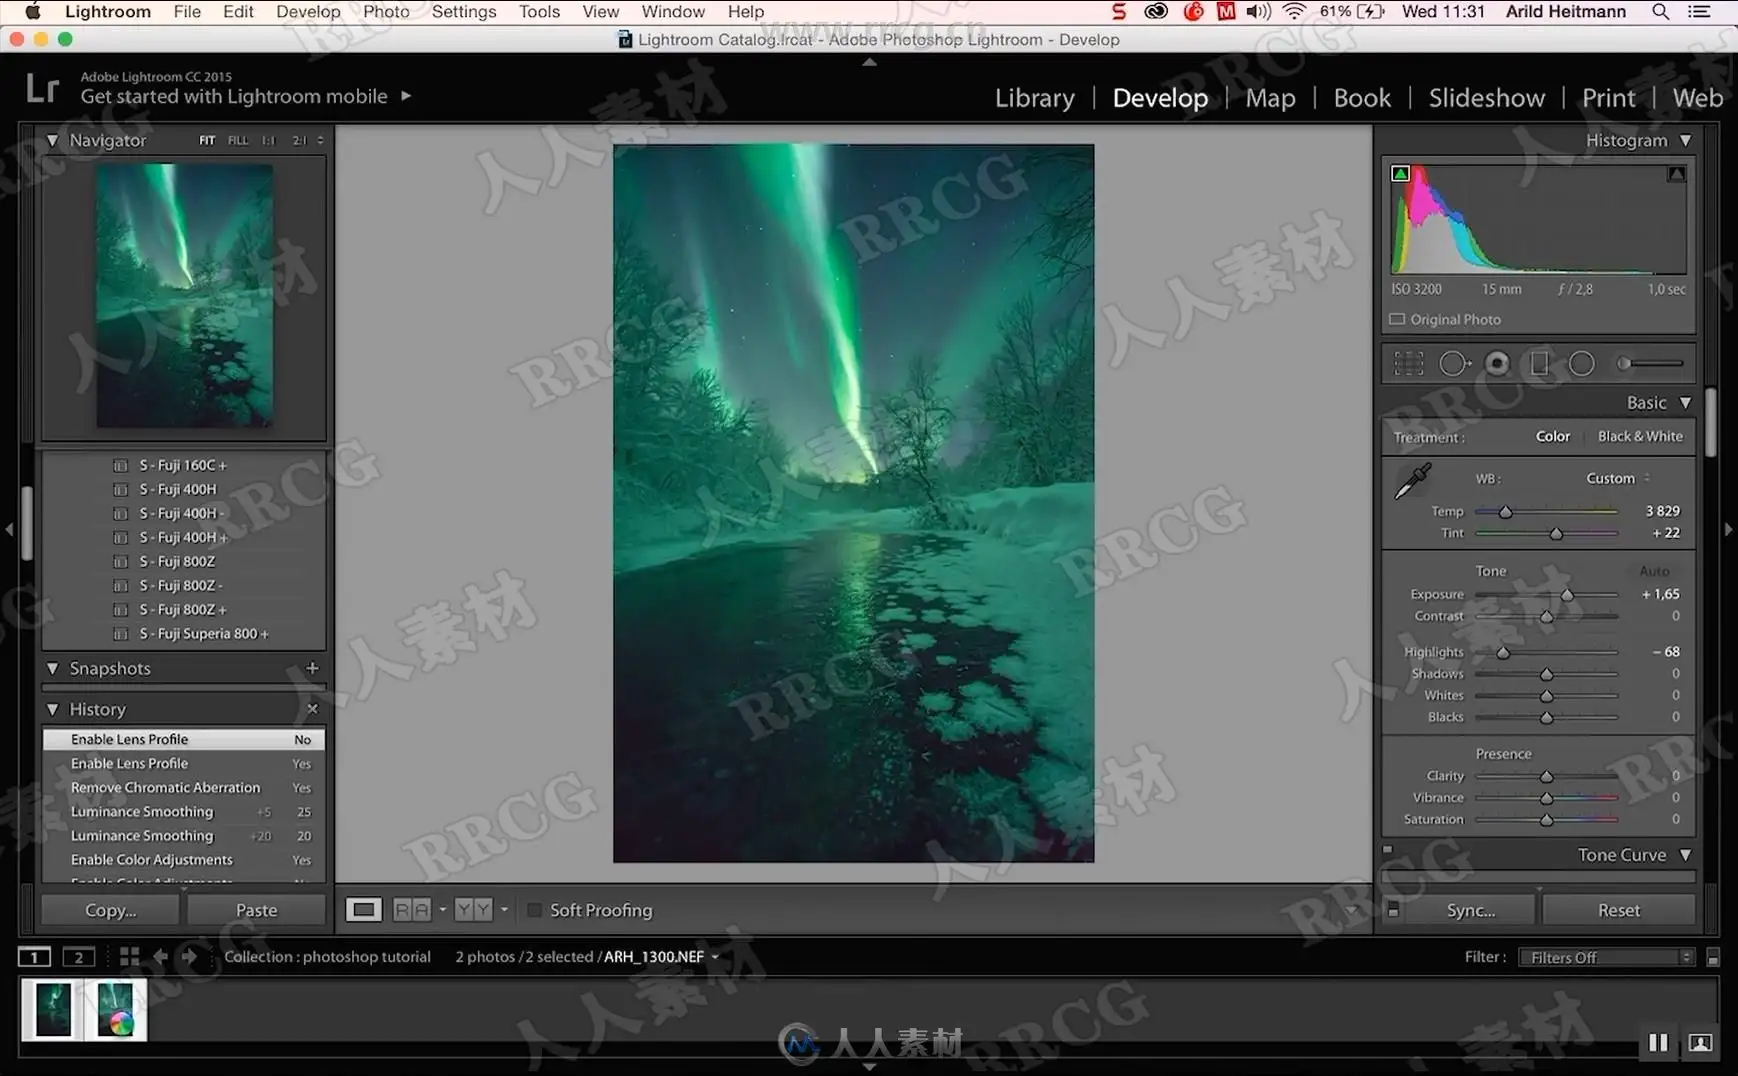Collapse the Basic panel
1738x1076 pixels.
pyautogui.click(x=1685, y=403)
